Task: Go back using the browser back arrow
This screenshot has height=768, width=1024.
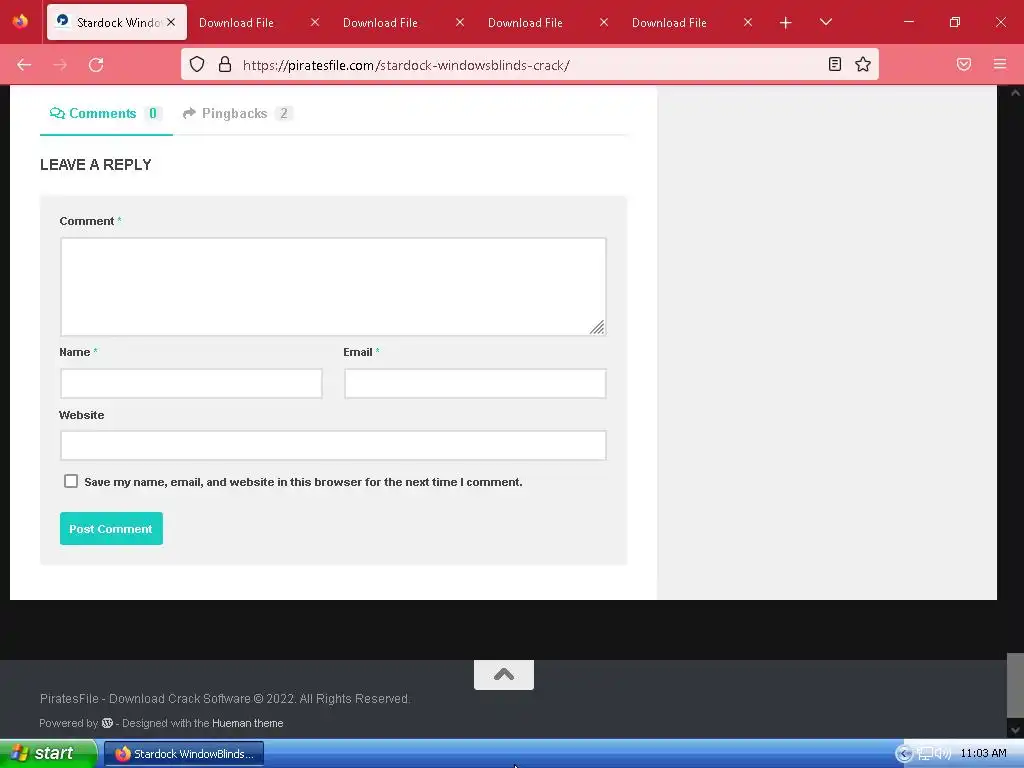Action: [x=24, y=65]
